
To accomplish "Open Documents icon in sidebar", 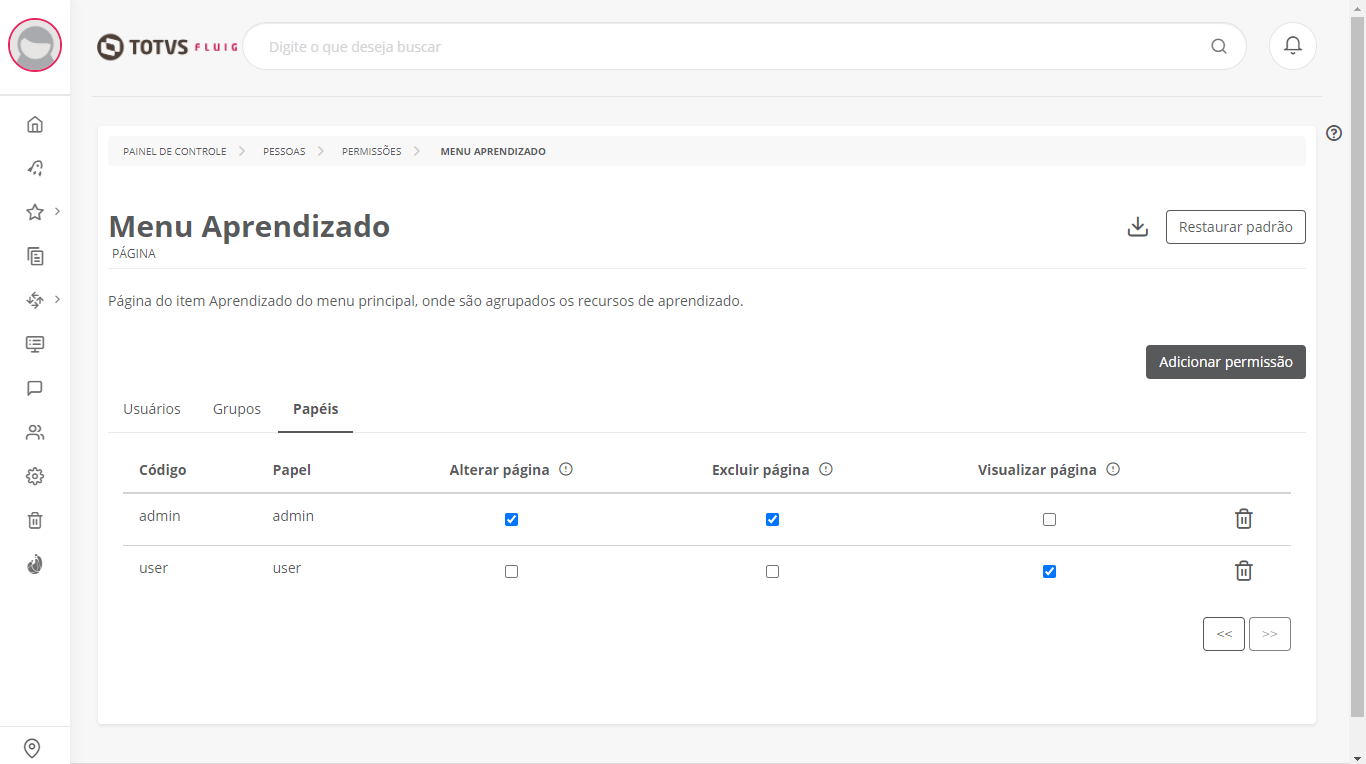I will pyautogui.click(x=35, y=256).
